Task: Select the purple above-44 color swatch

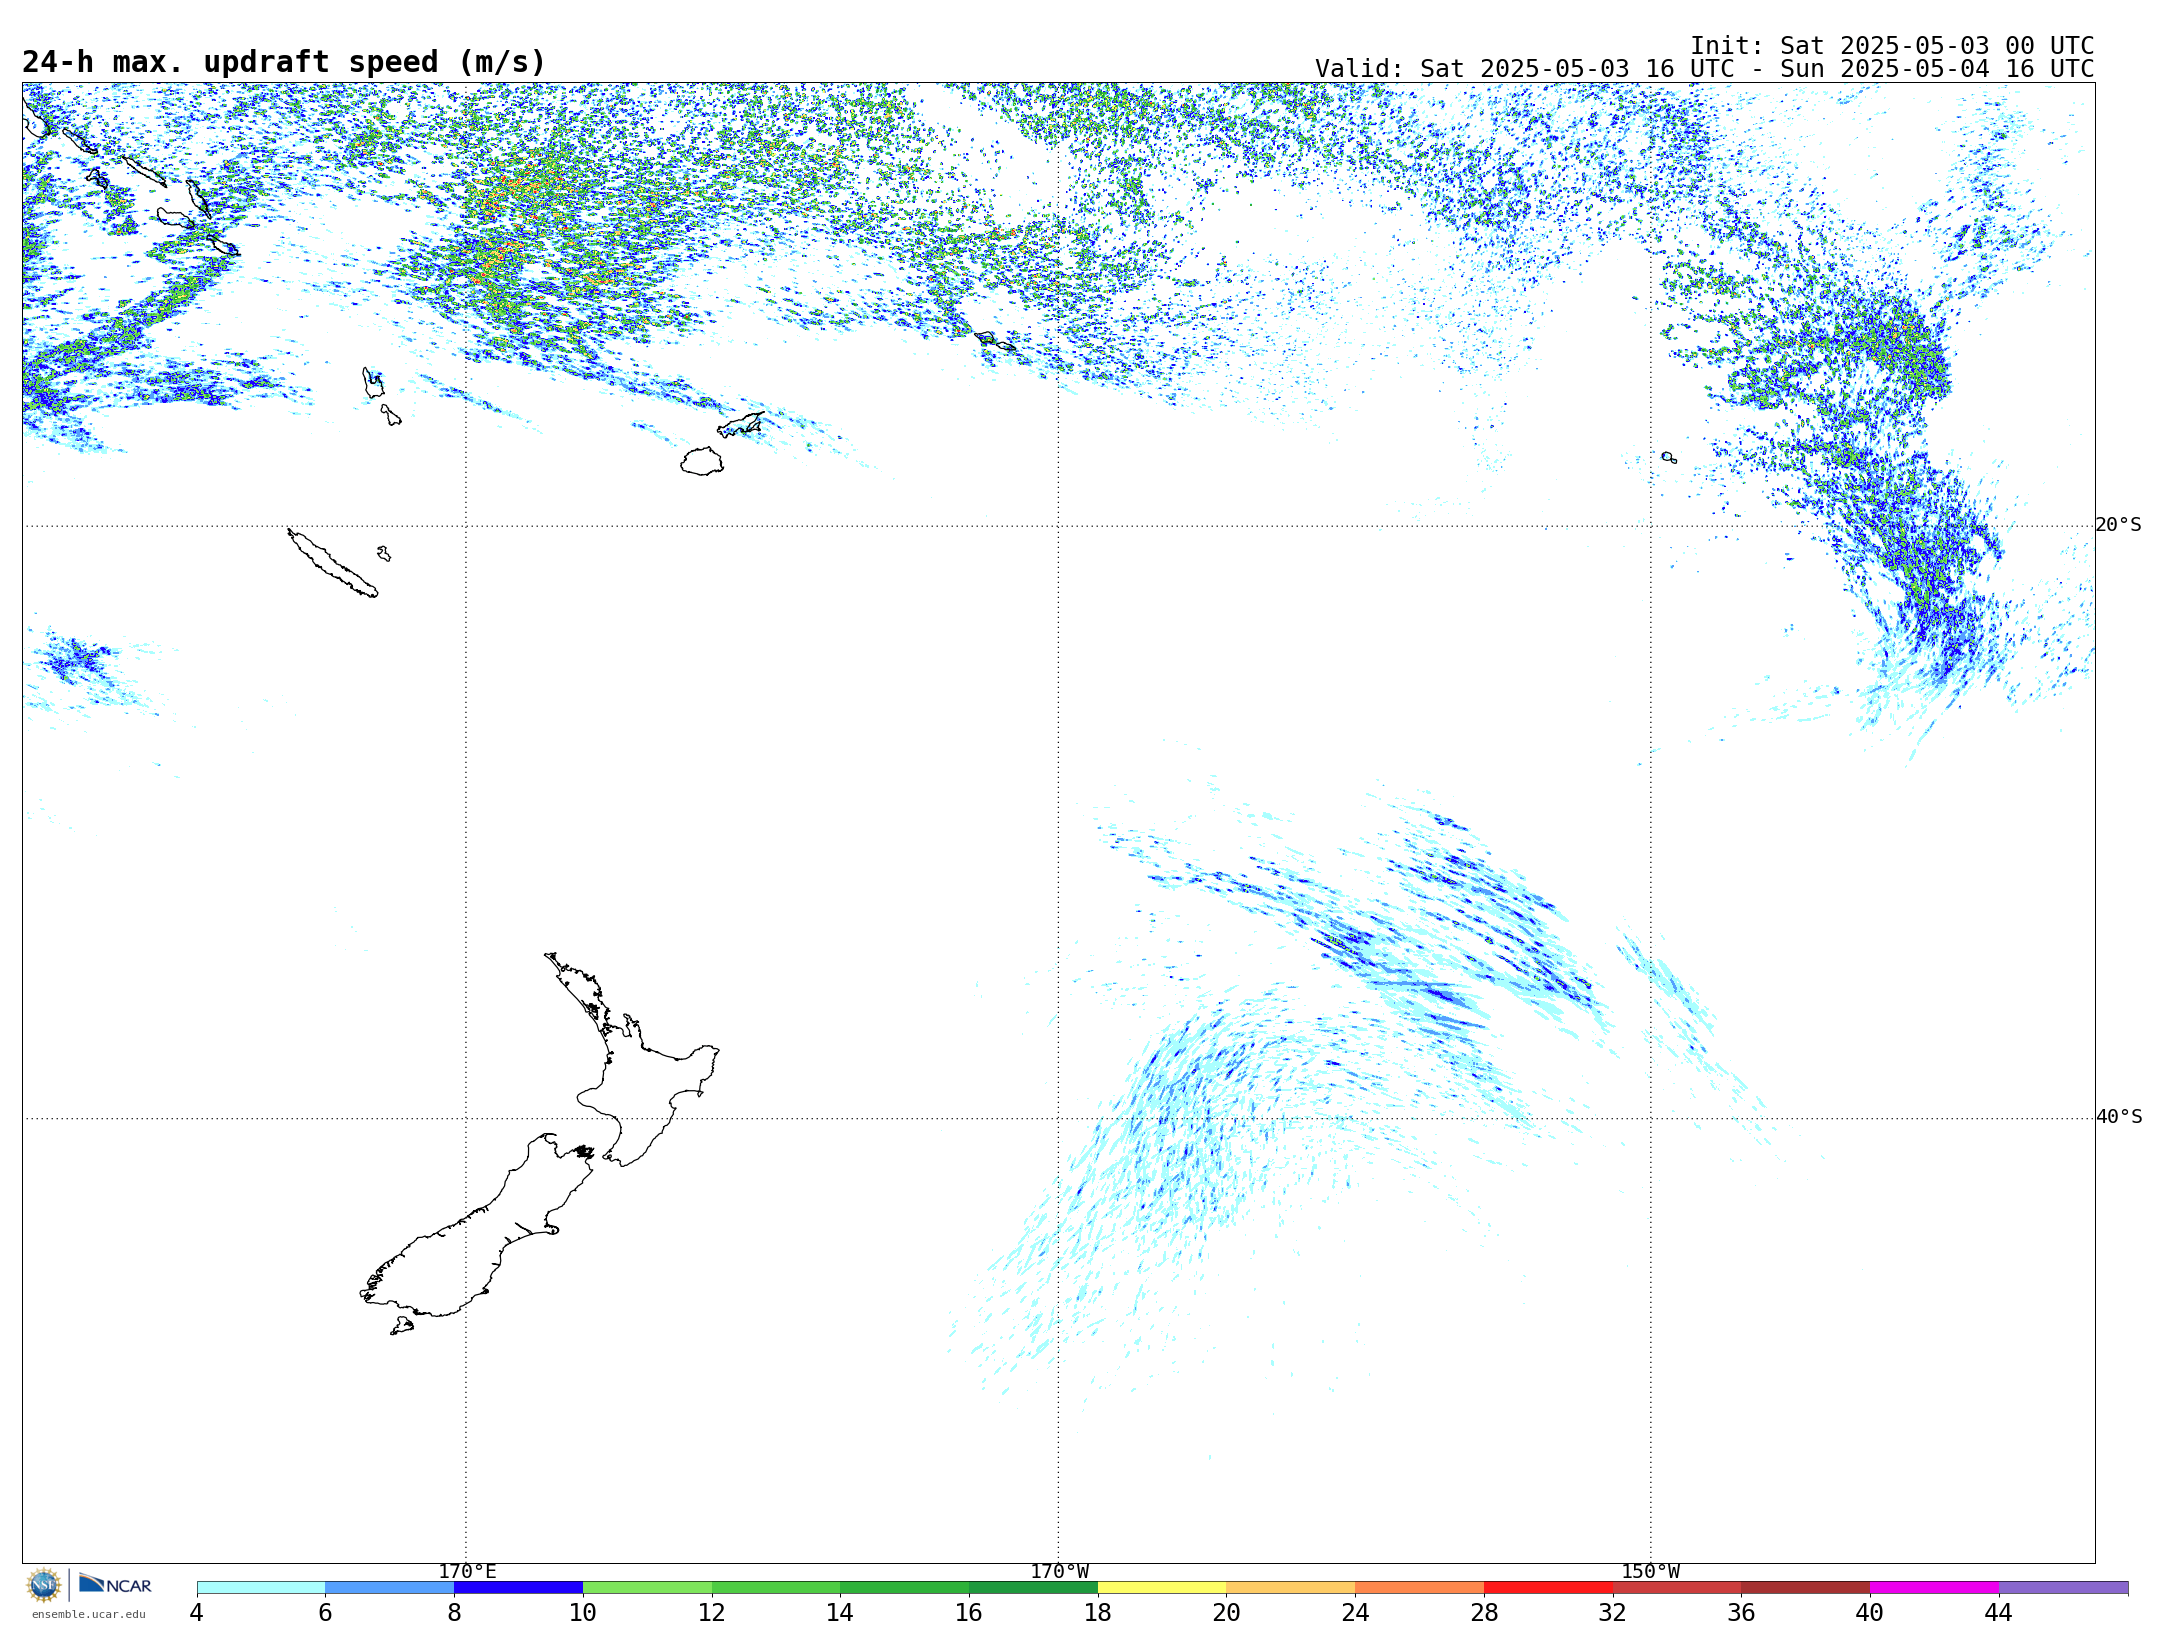Action: 2064,1588
